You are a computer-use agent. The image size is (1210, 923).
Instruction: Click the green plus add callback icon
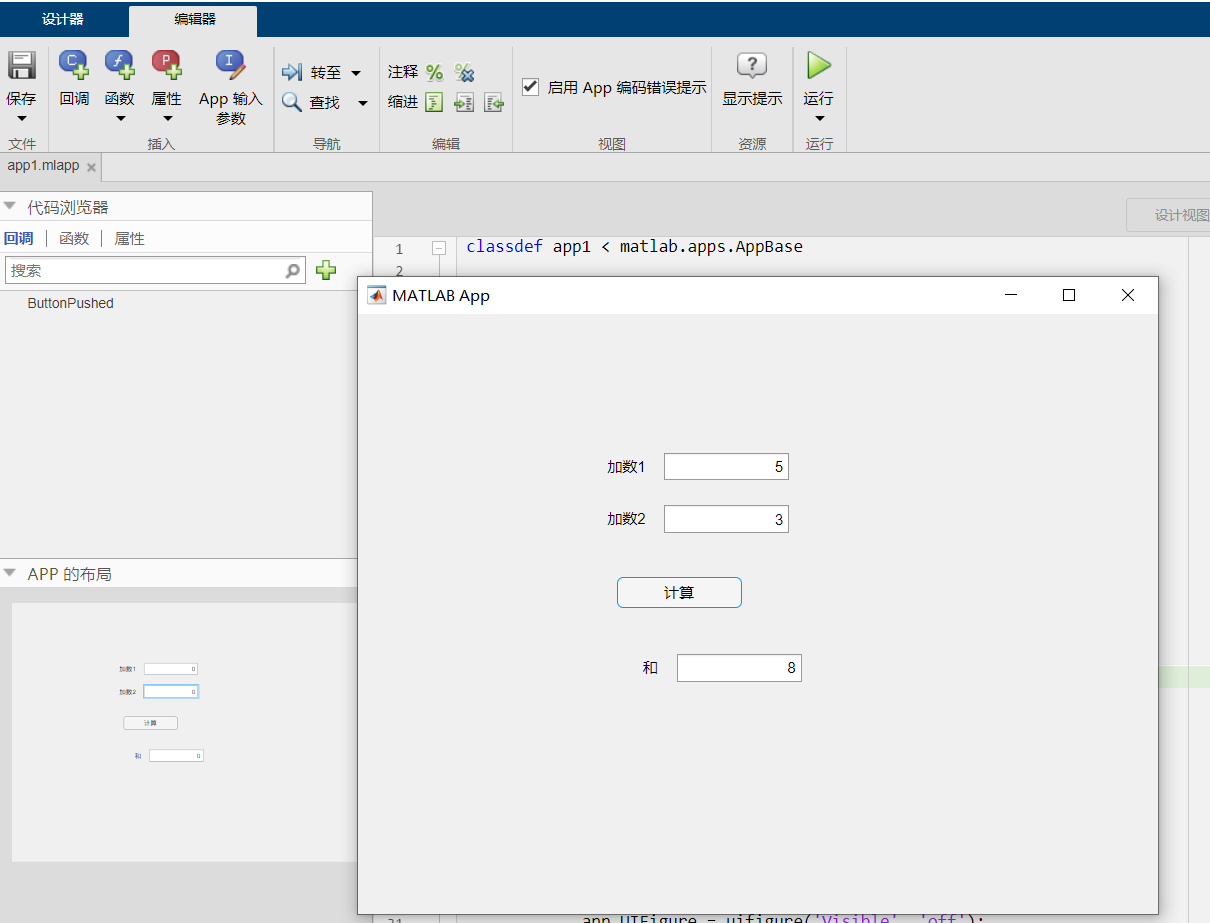pos(326,270)
